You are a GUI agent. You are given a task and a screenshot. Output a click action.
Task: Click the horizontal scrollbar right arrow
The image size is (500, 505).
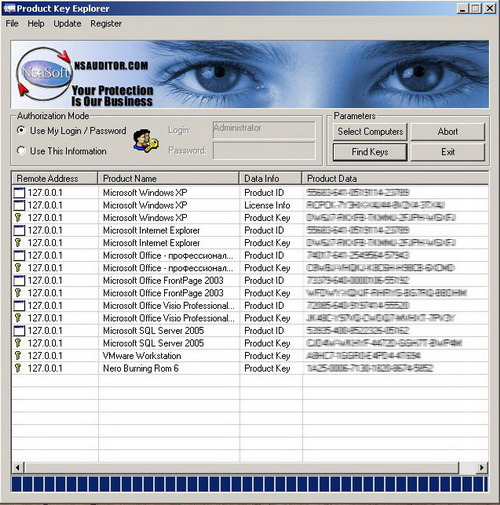(481, 467)
